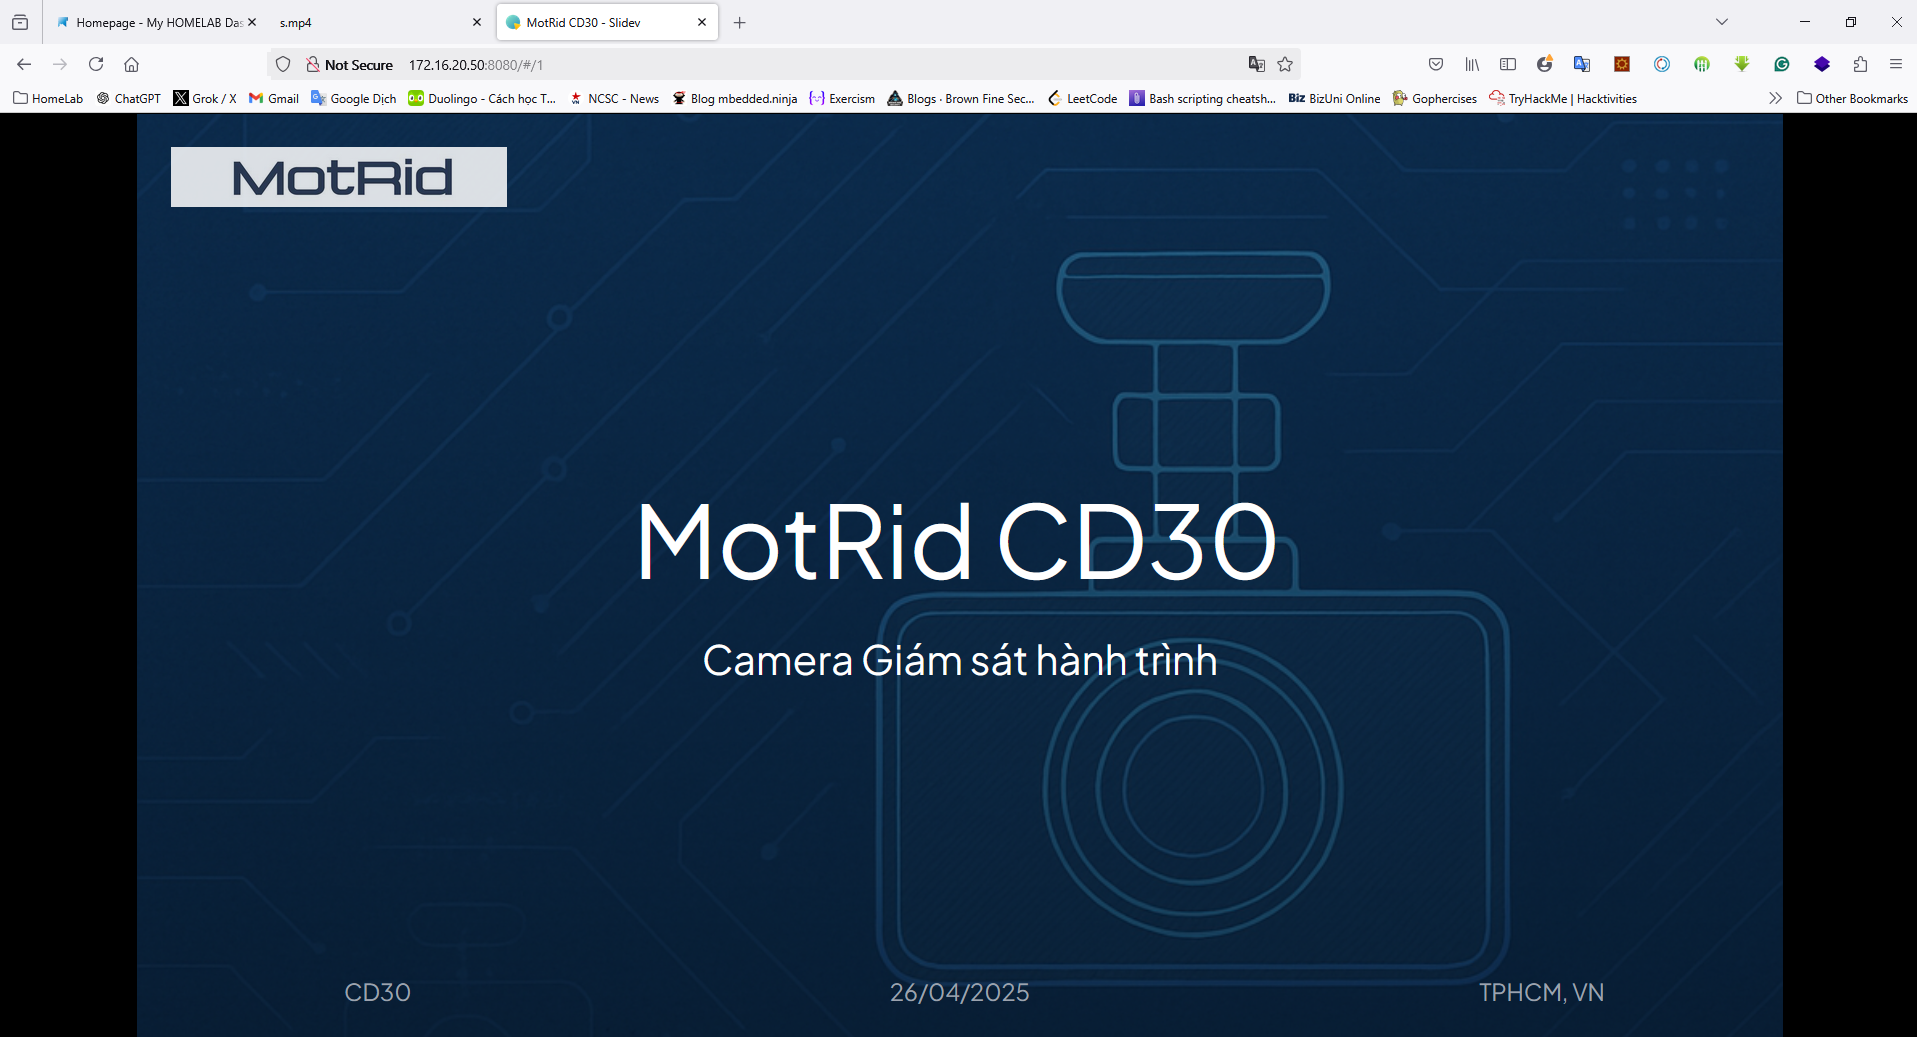1917x1037 pixels.
Task: Open a new tab with plus button
Action: point(740,22)
